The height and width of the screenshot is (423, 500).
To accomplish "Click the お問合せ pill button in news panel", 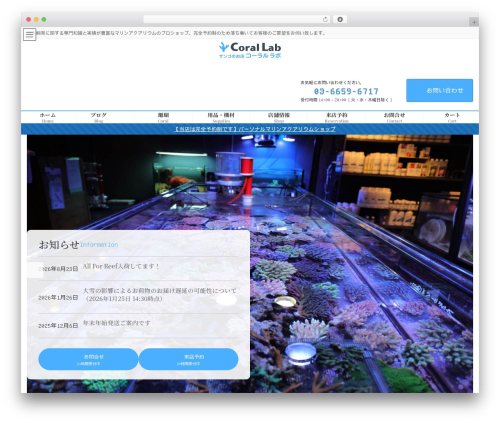I will [x=88, y=359].
